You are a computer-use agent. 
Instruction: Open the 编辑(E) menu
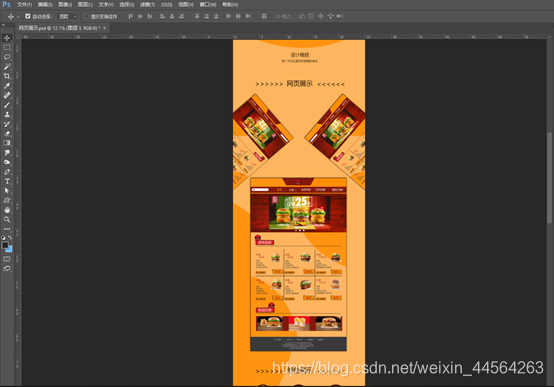pyautogui.click(x=45, y=5)
